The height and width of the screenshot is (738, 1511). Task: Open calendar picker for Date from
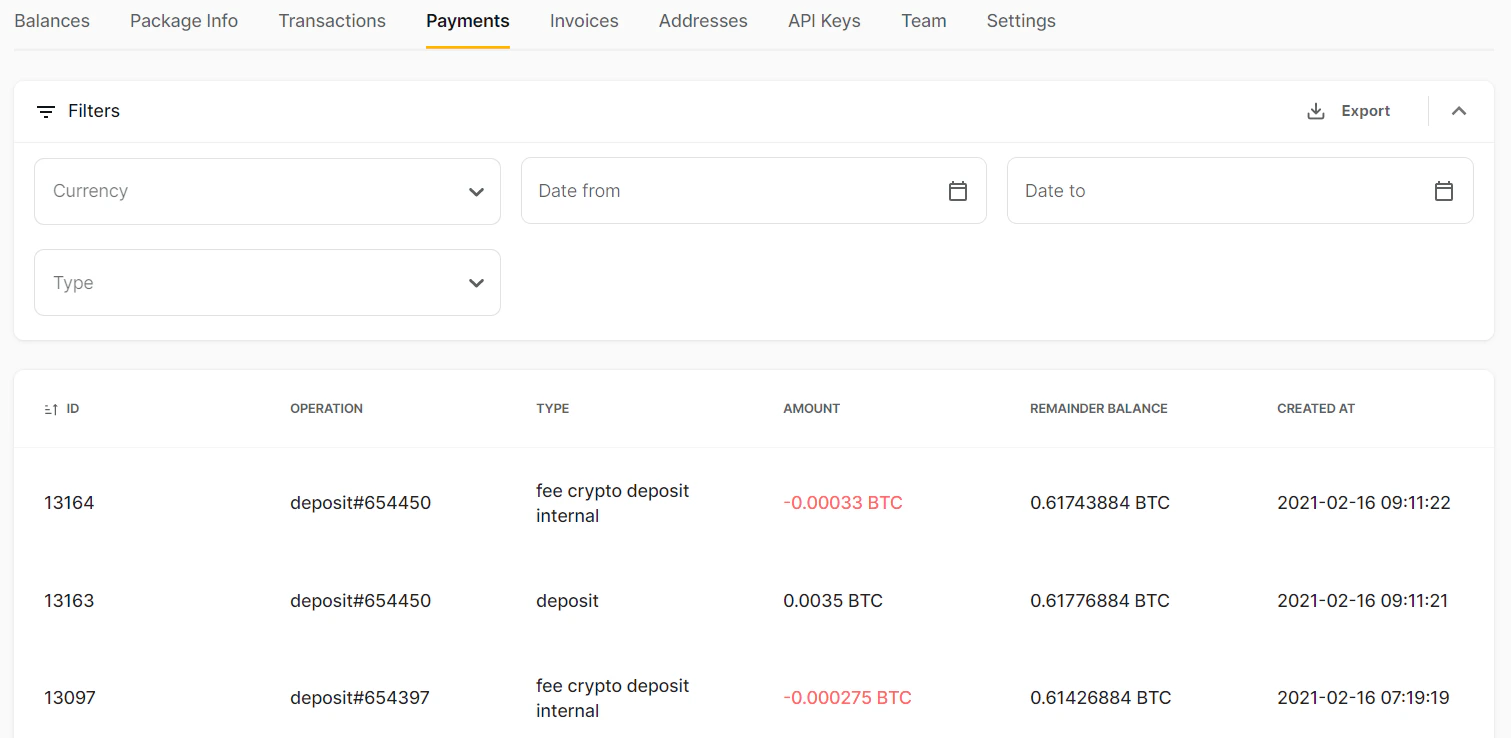click(958, 191)
